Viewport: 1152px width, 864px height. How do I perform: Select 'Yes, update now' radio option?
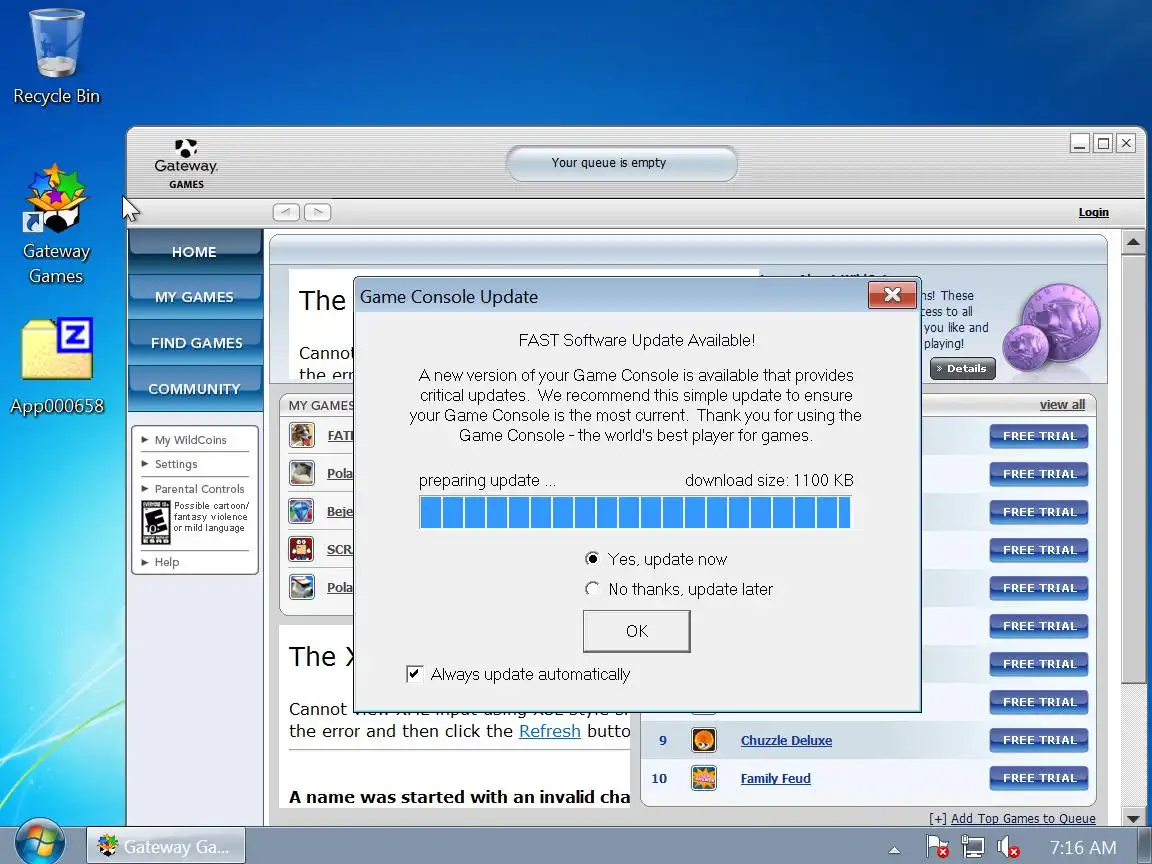click(592, 559)
